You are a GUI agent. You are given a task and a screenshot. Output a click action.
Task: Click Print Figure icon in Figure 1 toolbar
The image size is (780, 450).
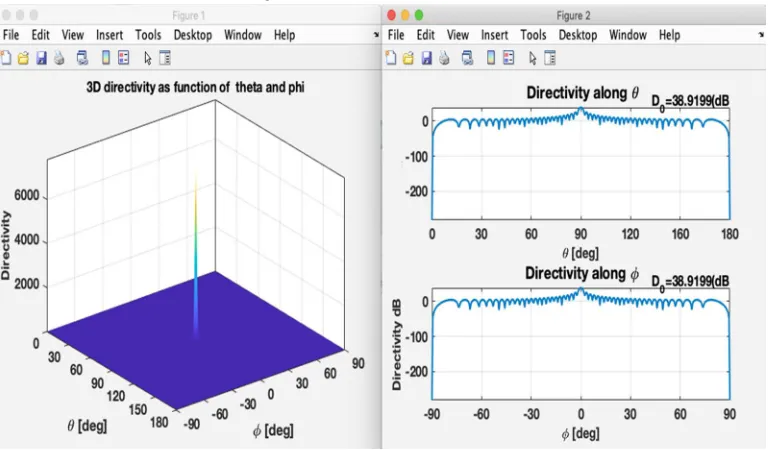click(59, 58)
